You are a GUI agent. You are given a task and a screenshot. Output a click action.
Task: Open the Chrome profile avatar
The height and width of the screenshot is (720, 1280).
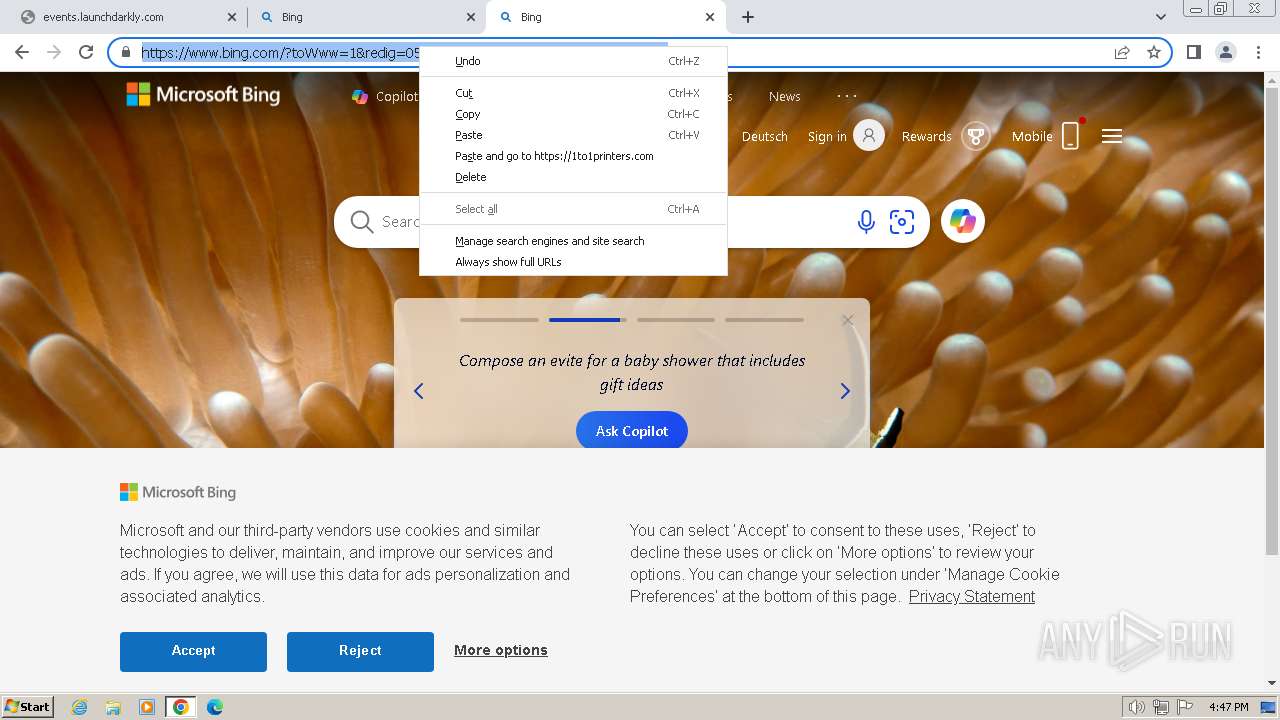(1225, 52)
